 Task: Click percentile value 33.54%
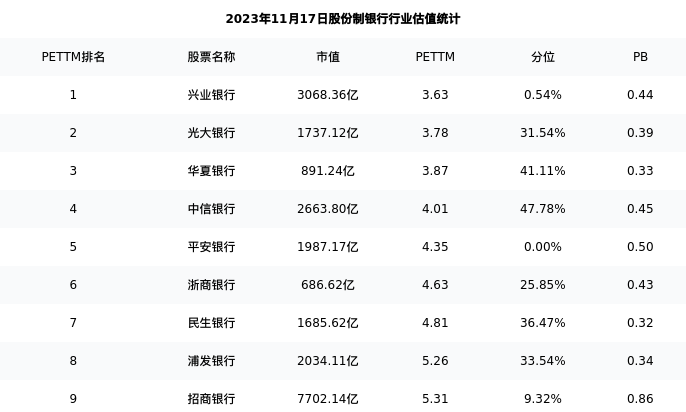pos(542,361)
